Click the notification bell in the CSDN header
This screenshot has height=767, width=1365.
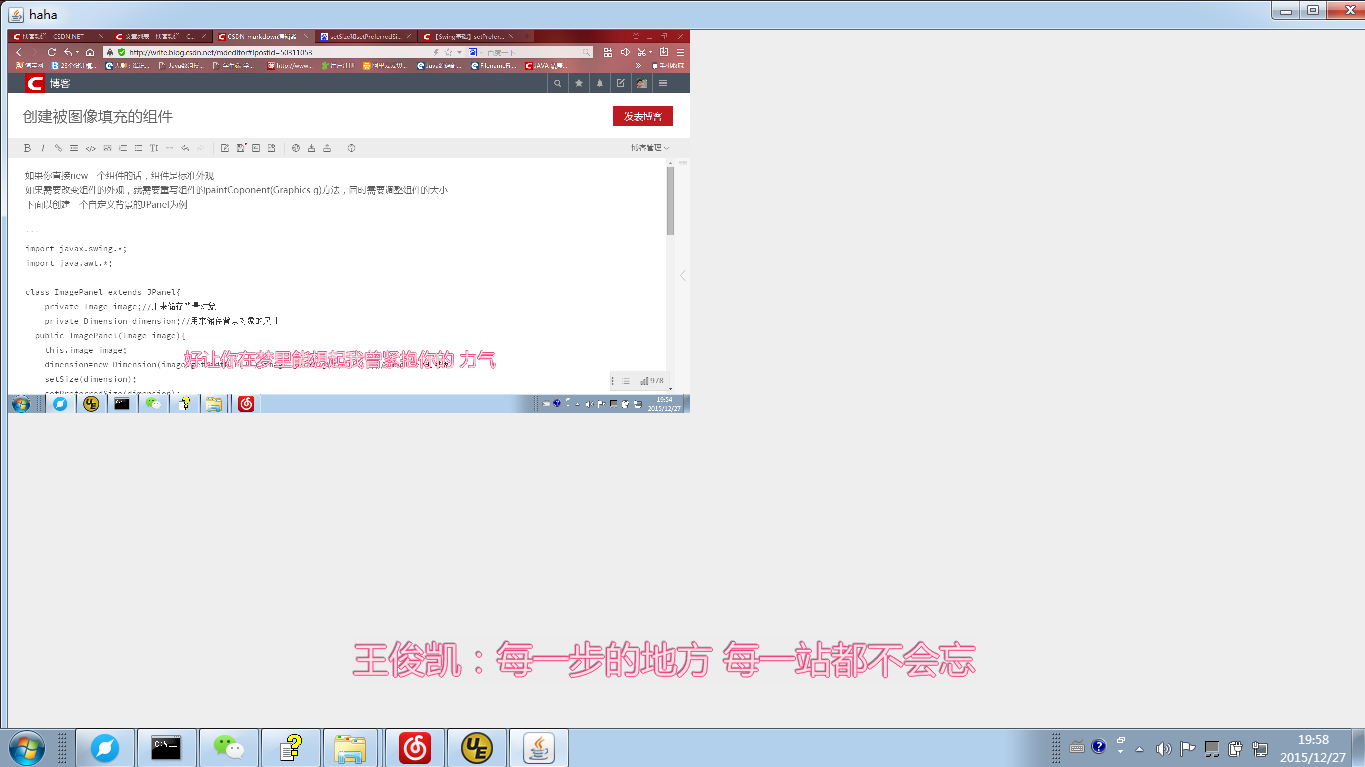pos(600,83)
